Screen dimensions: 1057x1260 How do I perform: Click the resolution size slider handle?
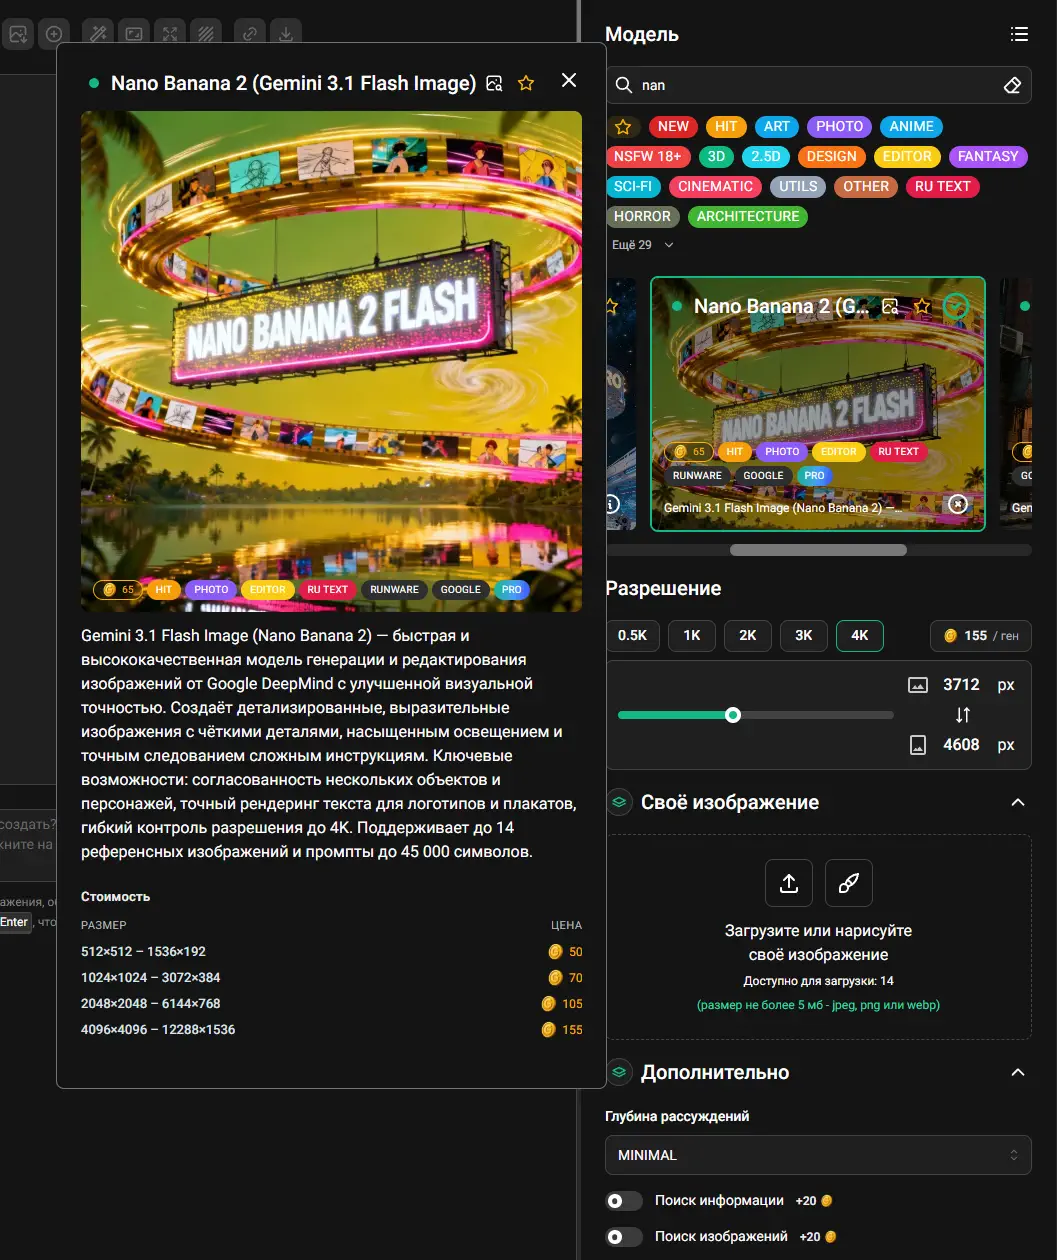pos(733,715)
